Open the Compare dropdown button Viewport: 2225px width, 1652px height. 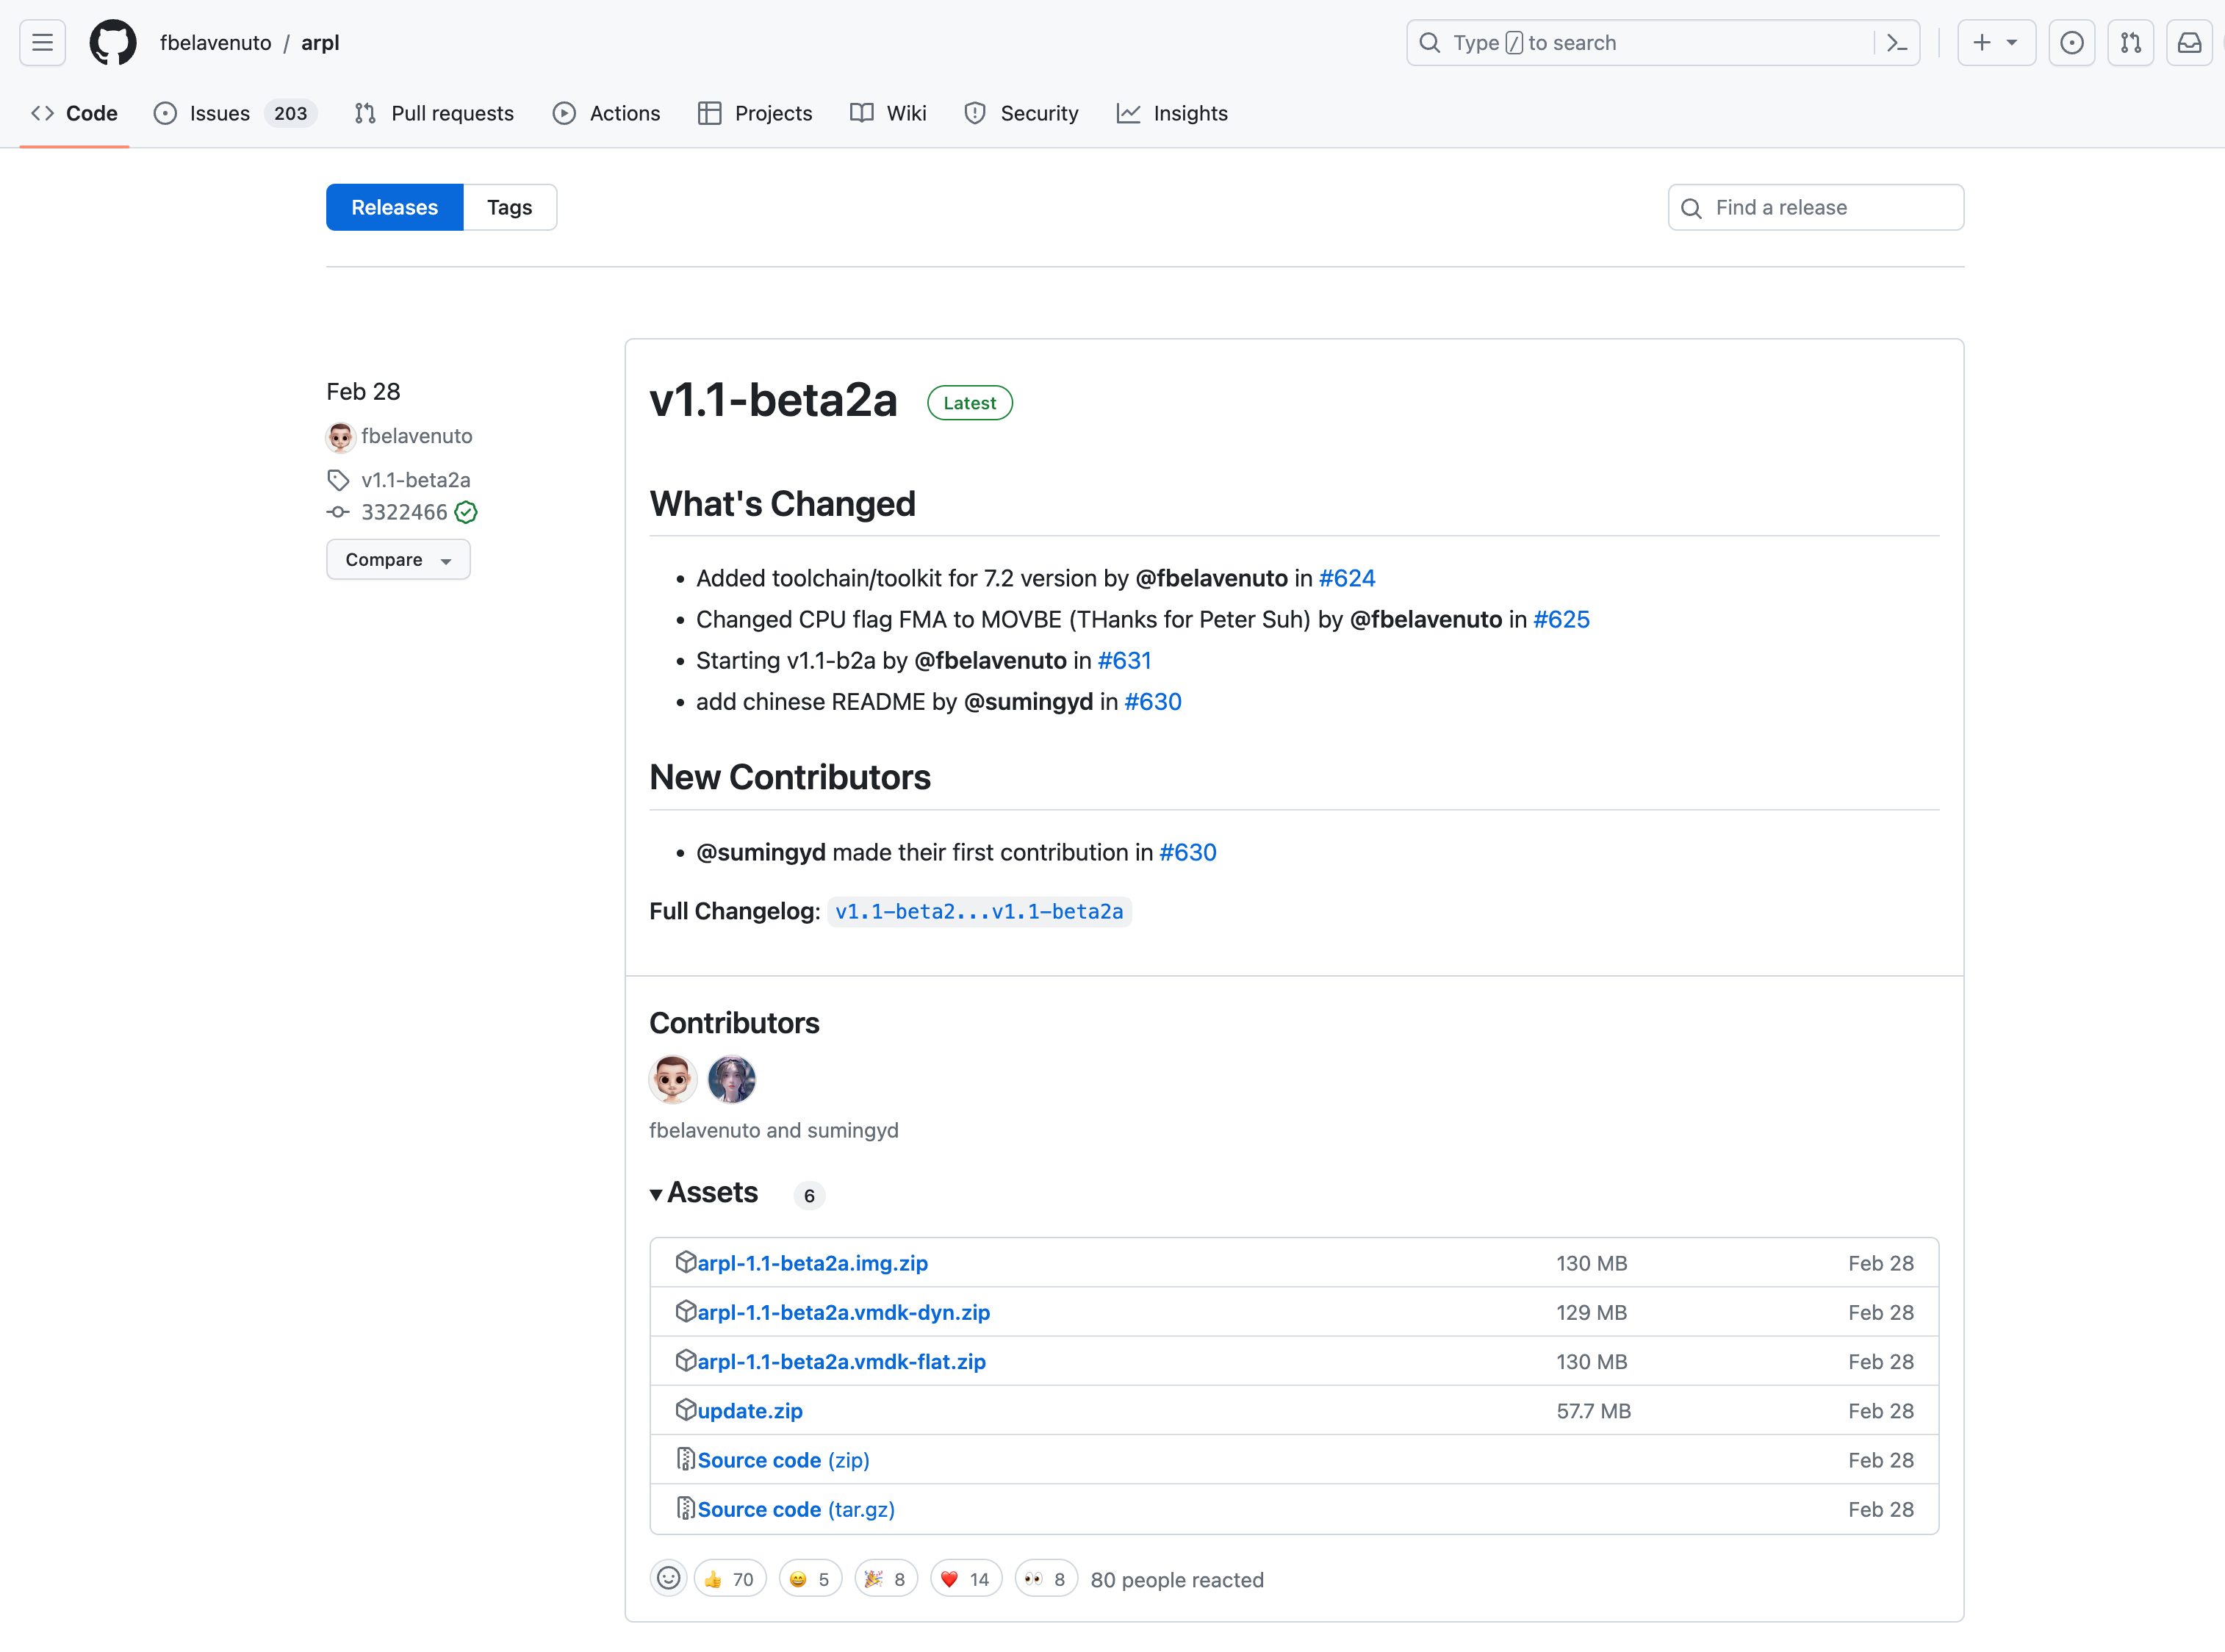point(398,557)
